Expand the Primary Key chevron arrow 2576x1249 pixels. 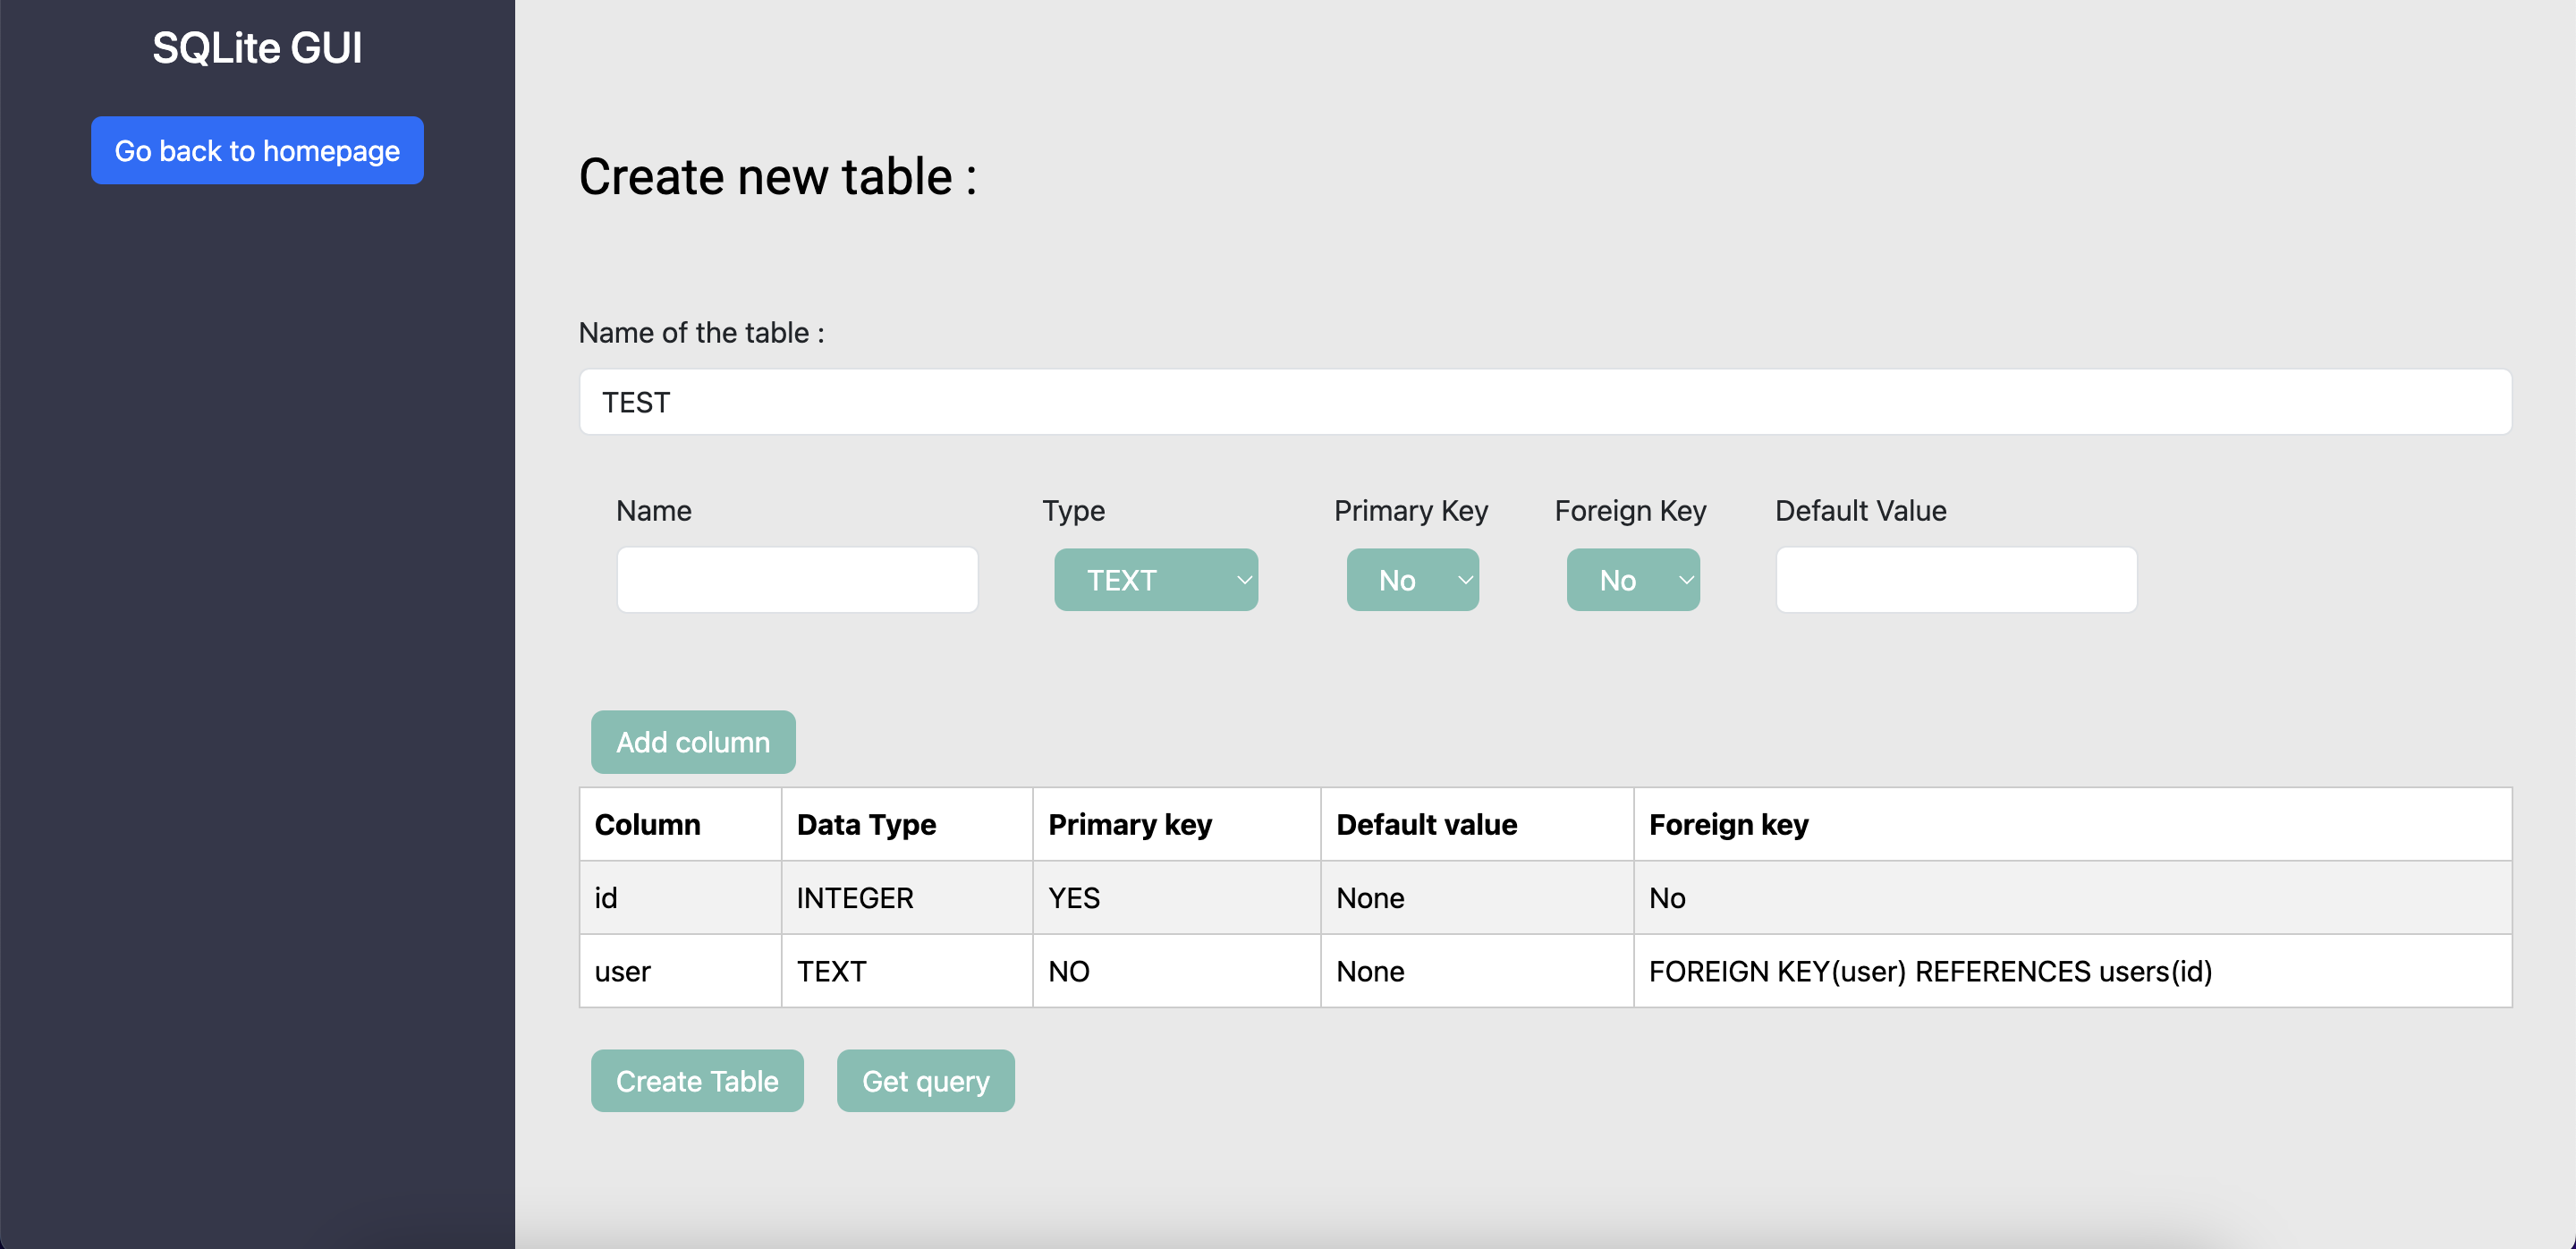click(1463, 580)
